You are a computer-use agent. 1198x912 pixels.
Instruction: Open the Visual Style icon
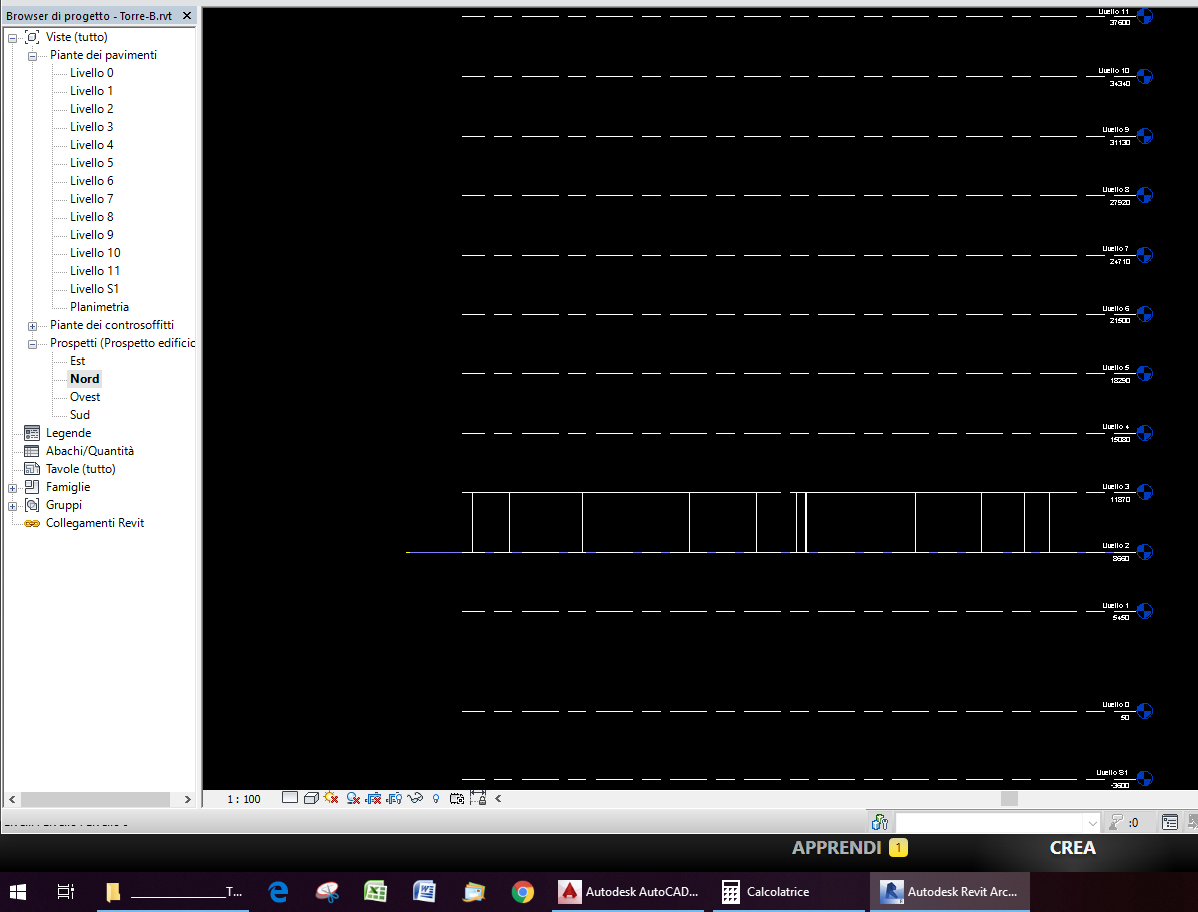click(311, 798)
